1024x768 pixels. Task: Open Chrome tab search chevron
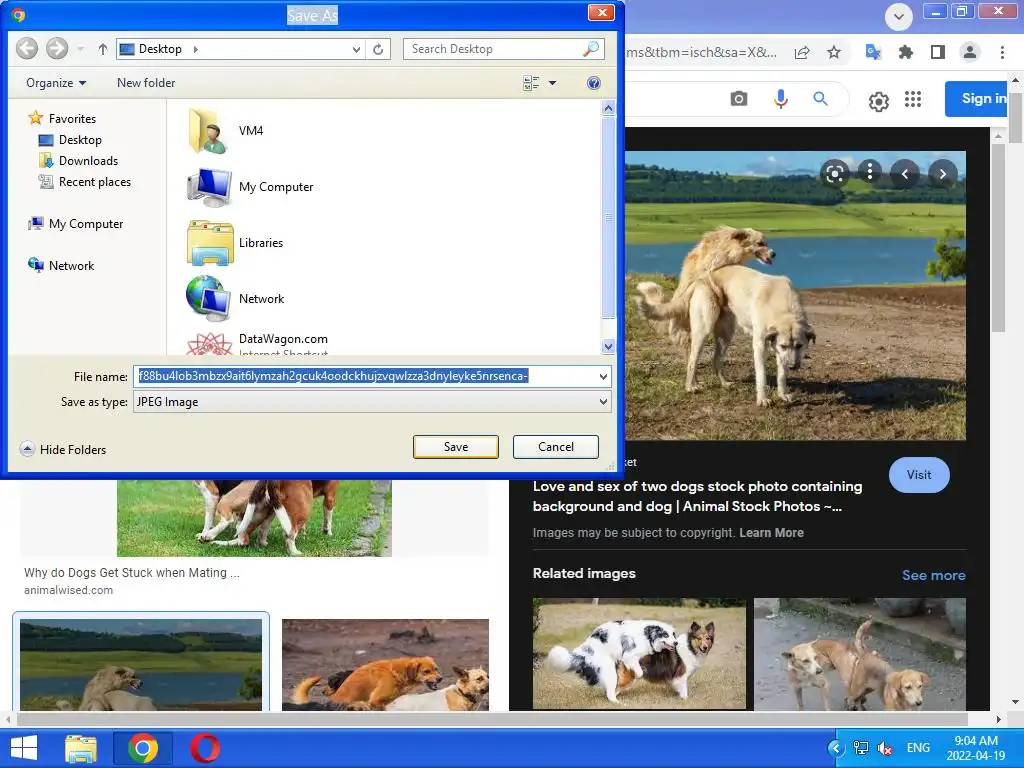899,16
